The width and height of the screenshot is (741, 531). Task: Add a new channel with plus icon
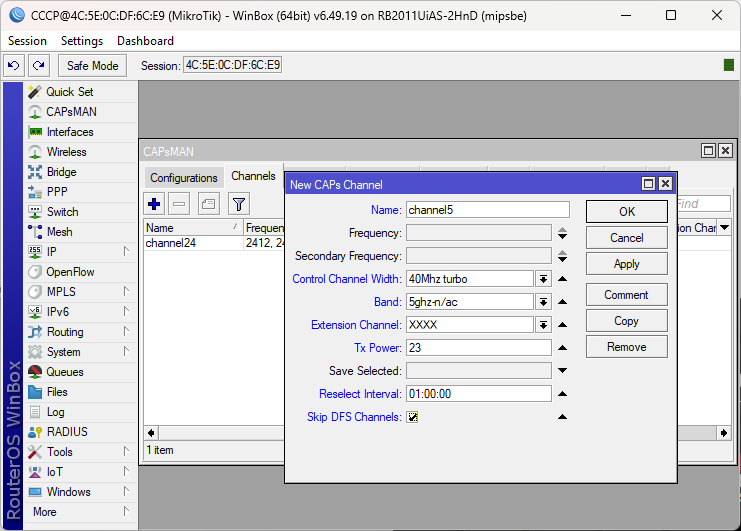click(x=154, y=204)
